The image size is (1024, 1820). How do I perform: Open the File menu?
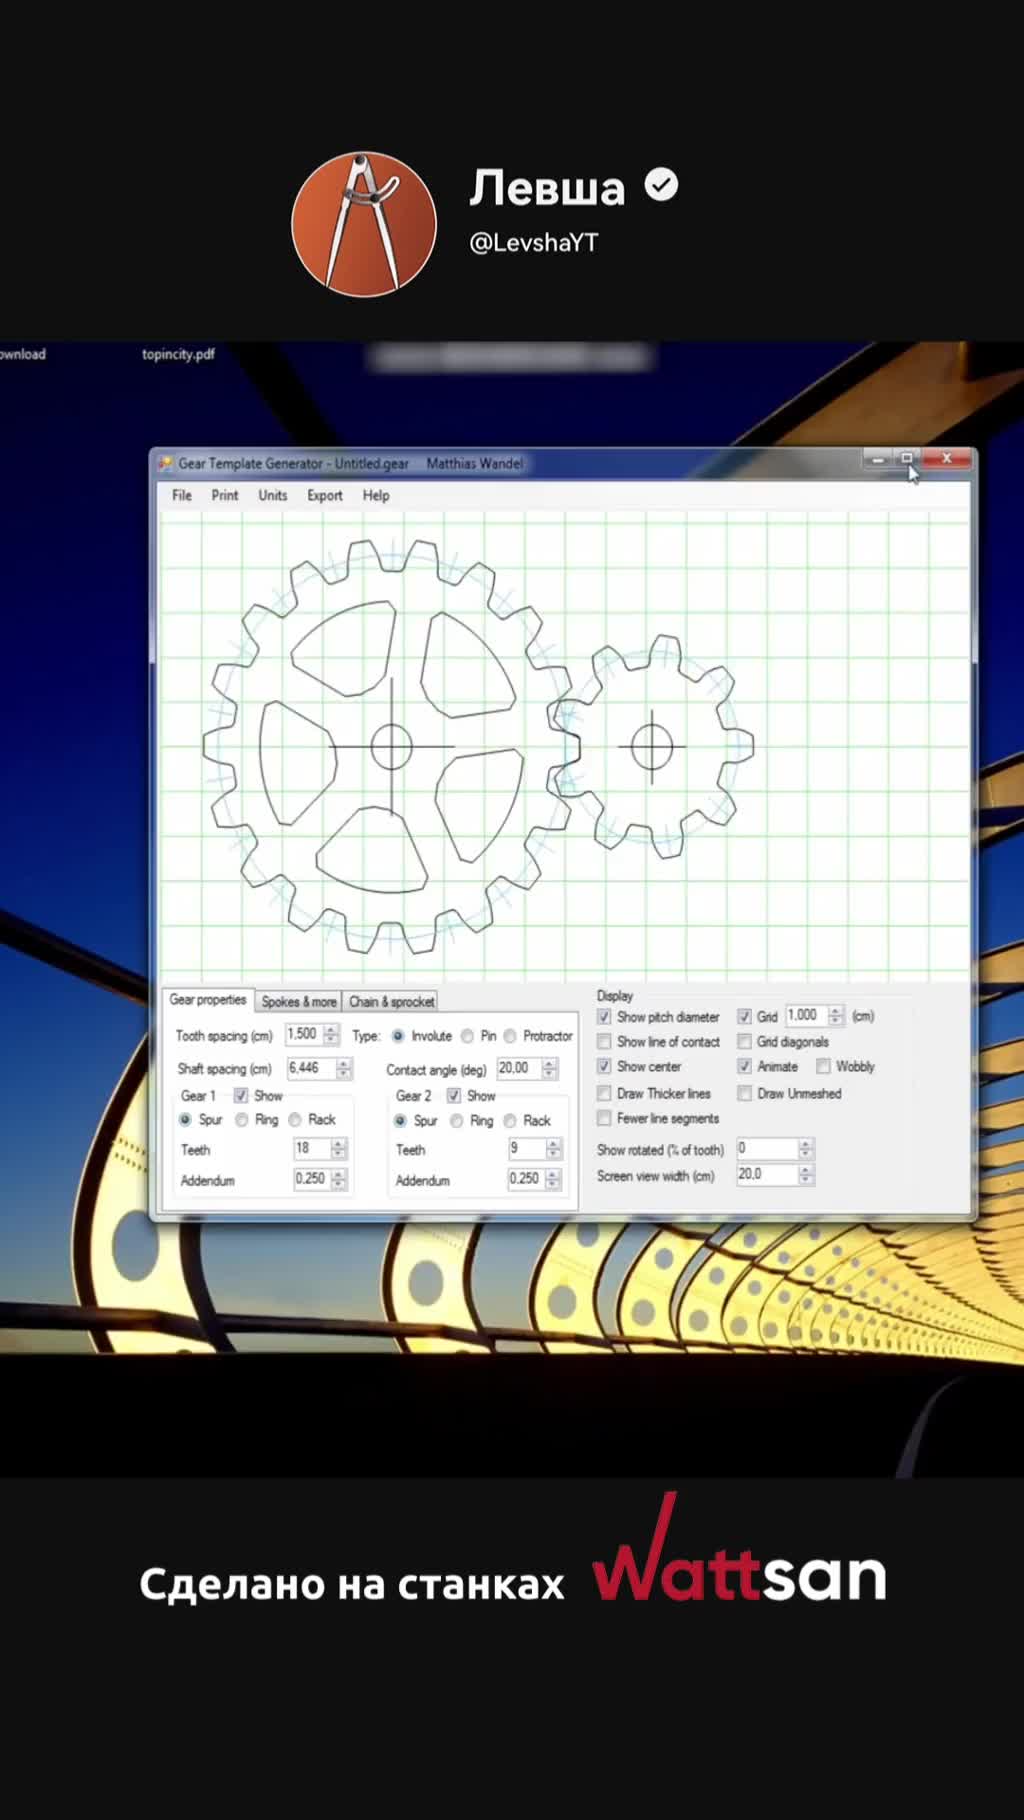182,495
